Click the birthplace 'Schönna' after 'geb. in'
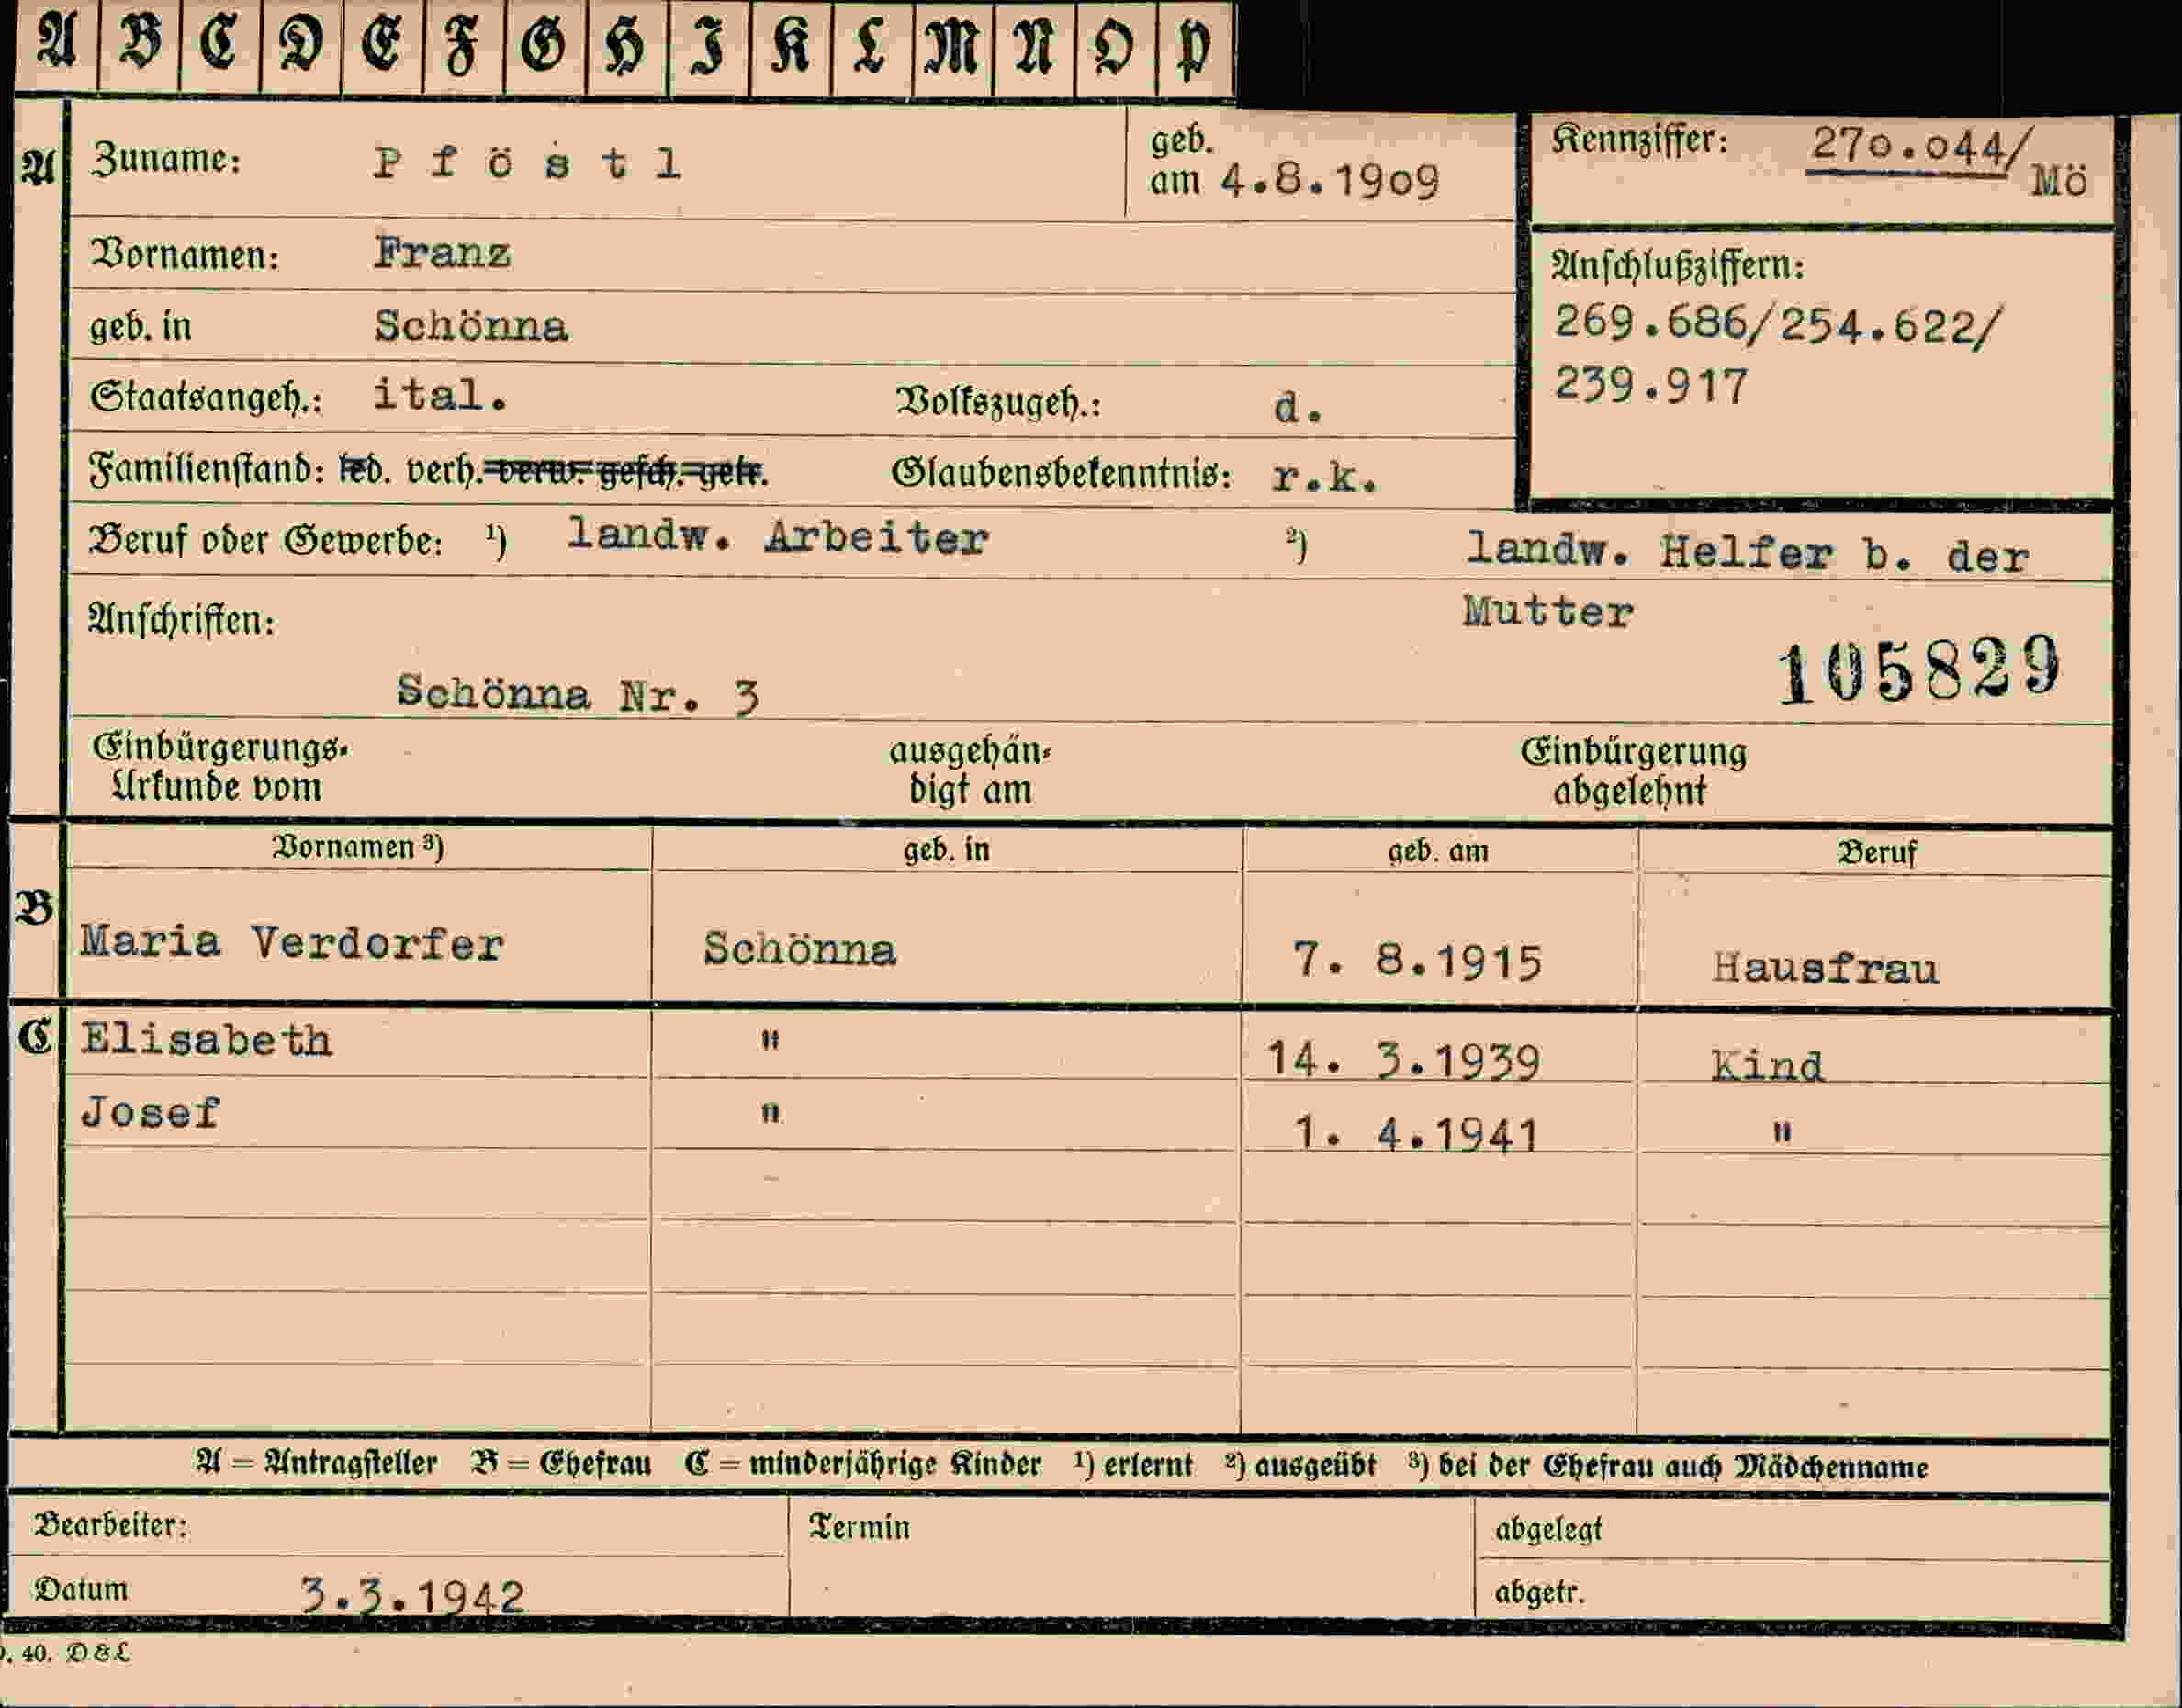This screenshot has width=2182, height=1708. tap(471, 326)
